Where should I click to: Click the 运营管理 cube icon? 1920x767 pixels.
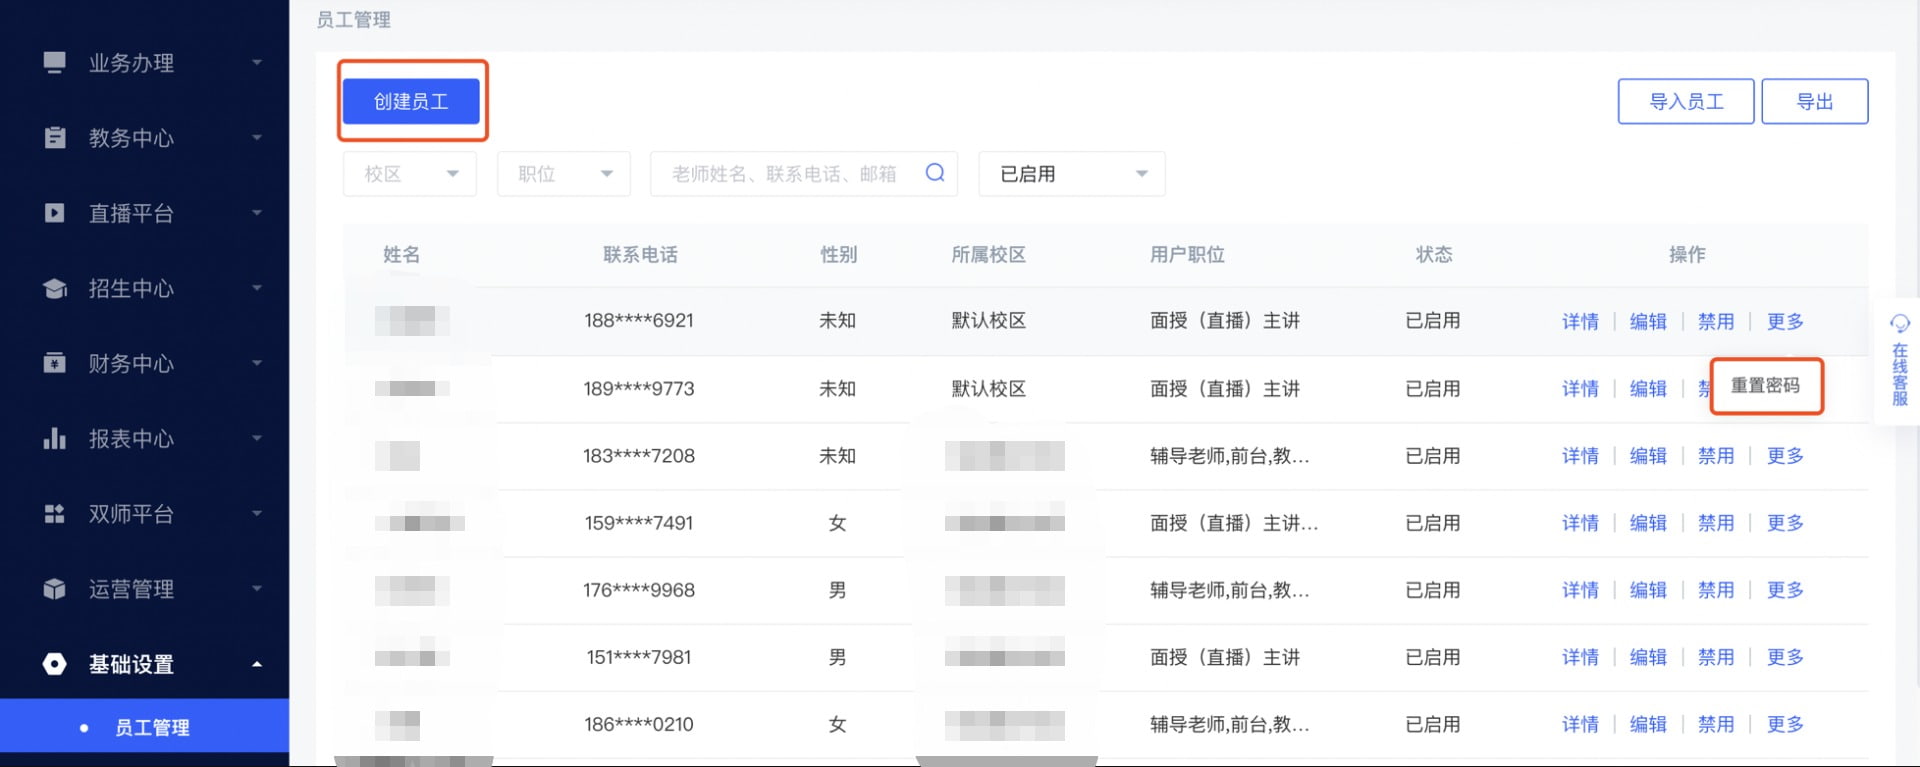pos(55,589)
